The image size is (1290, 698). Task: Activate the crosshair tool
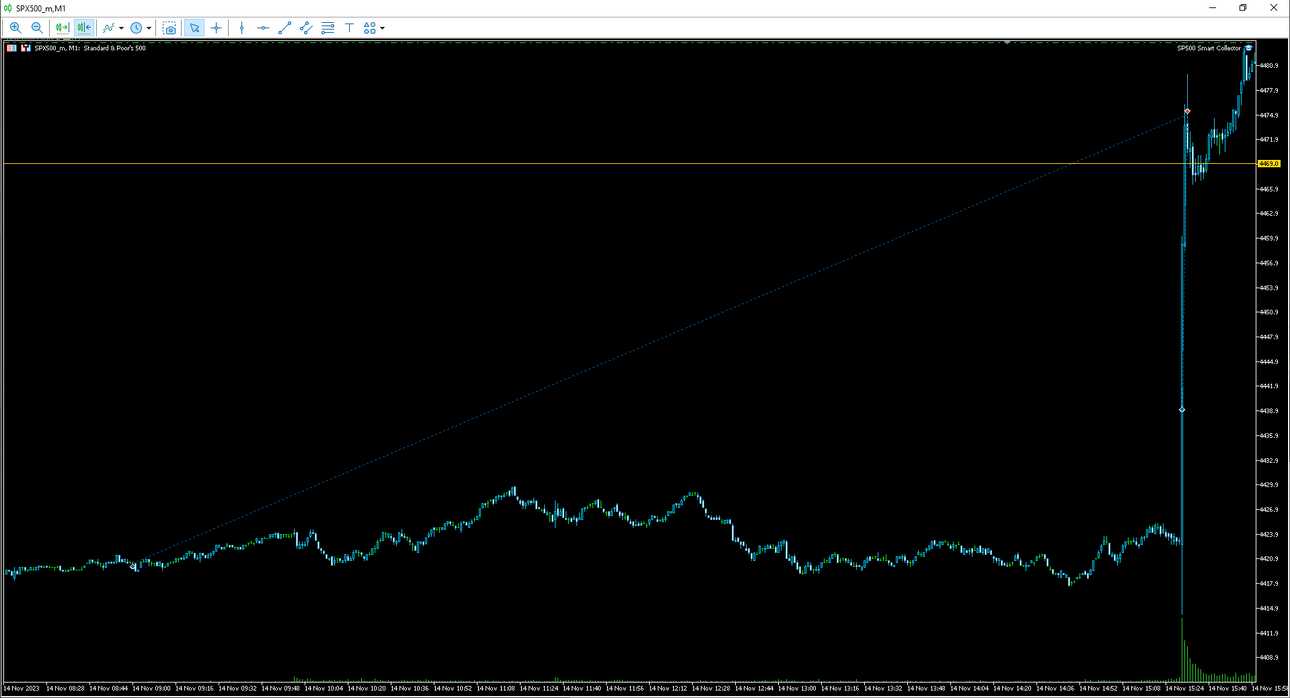[x=216, y=28]
